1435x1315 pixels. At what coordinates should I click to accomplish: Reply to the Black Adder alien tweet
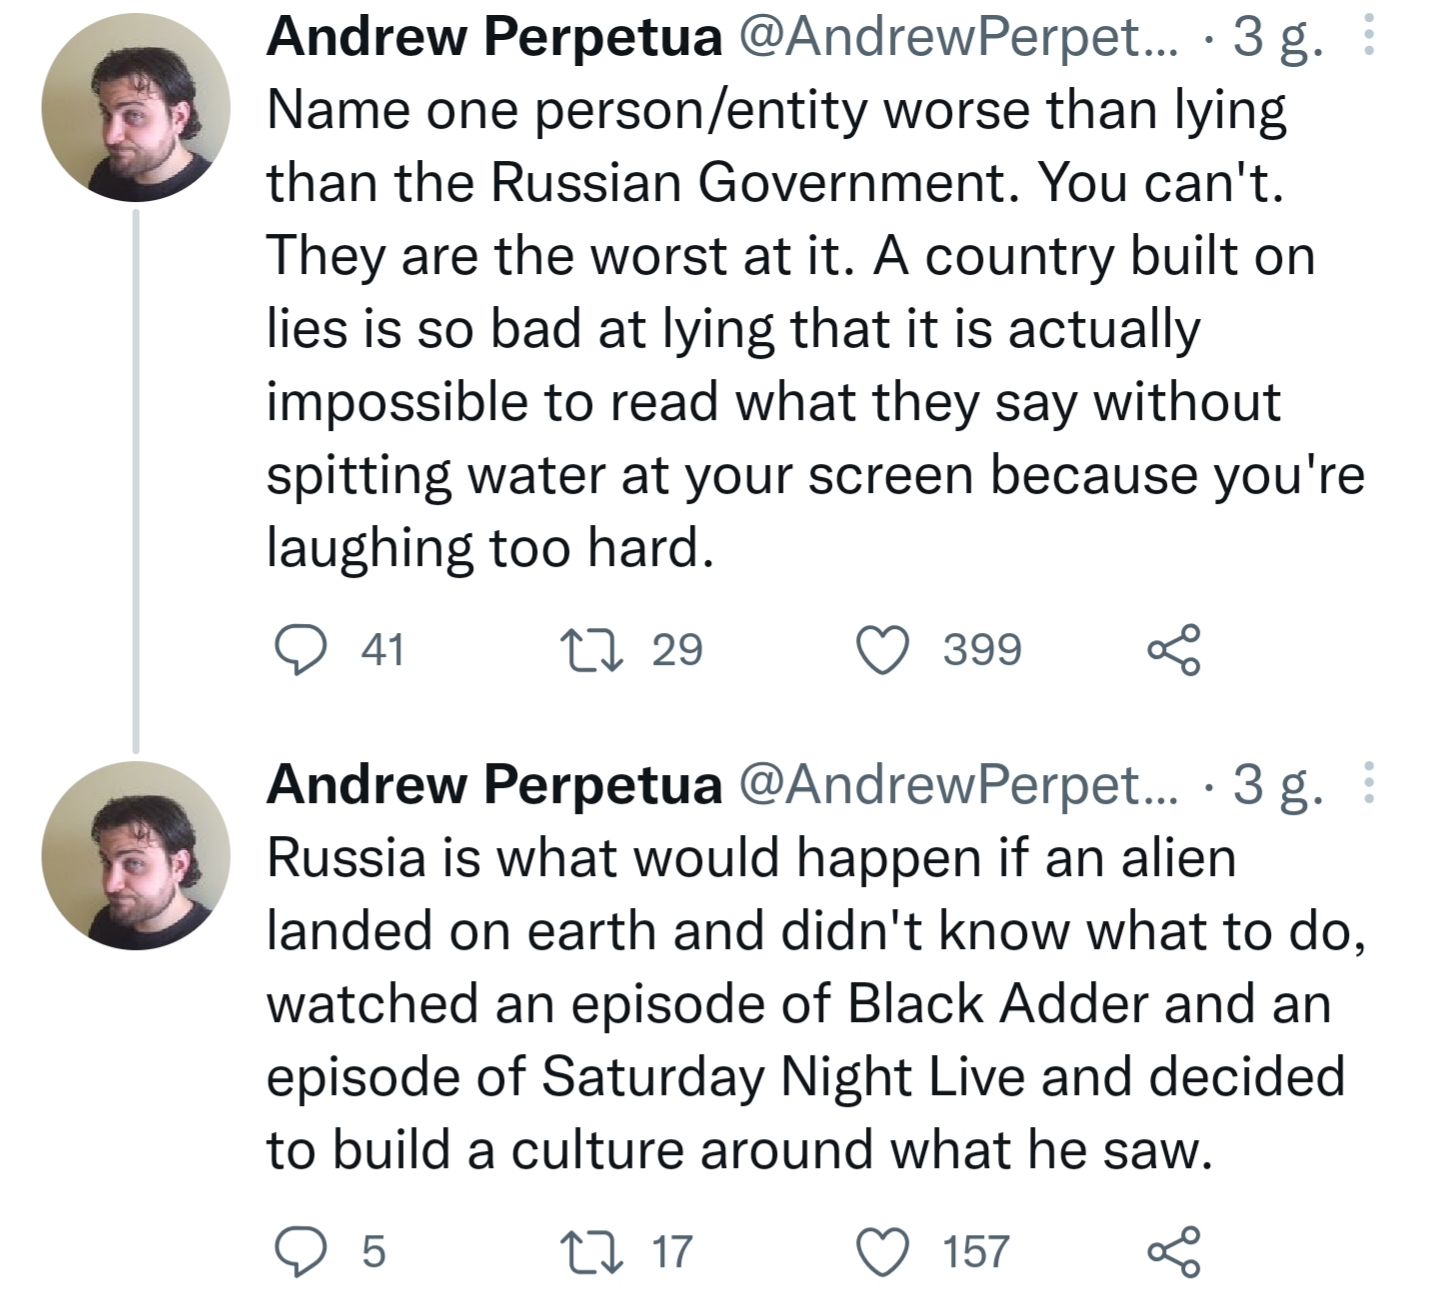coord(296,1252)
